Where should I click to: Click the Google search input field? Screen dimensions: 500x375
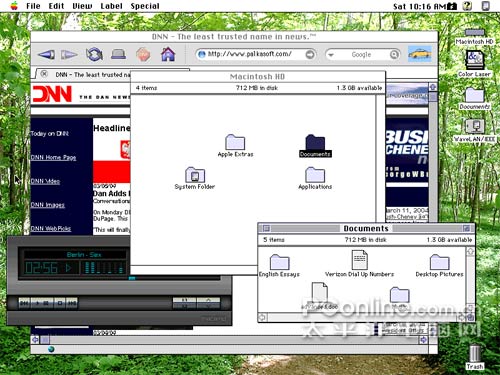click(362, 54)
